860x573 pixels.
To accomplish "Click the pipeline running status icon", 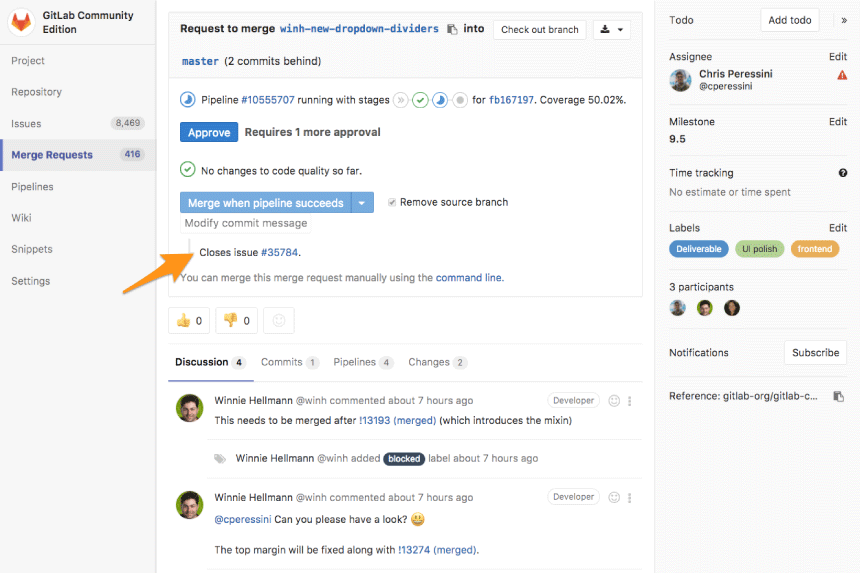I will pos(188,100).
